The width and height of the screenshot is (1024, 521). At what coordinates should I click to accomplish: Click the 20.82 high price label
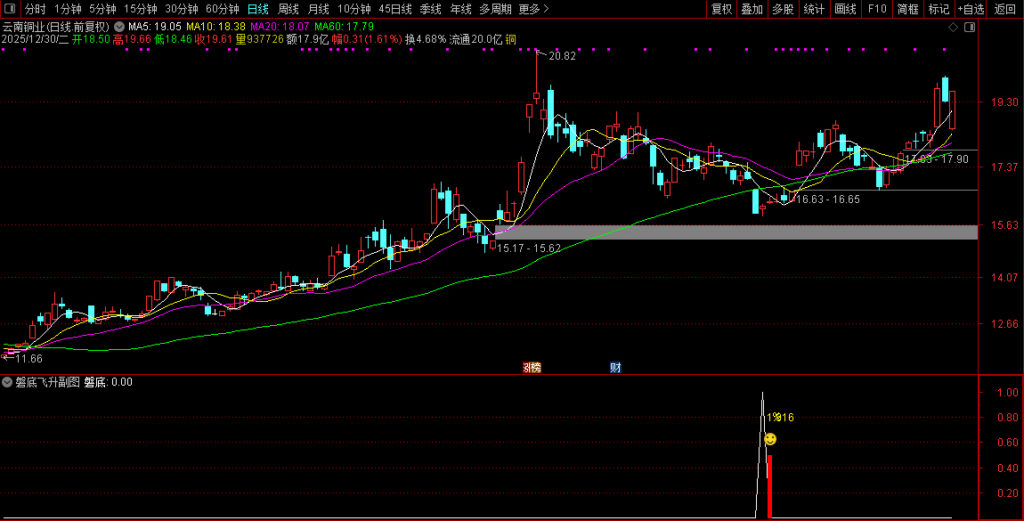(x=562, y=56)
